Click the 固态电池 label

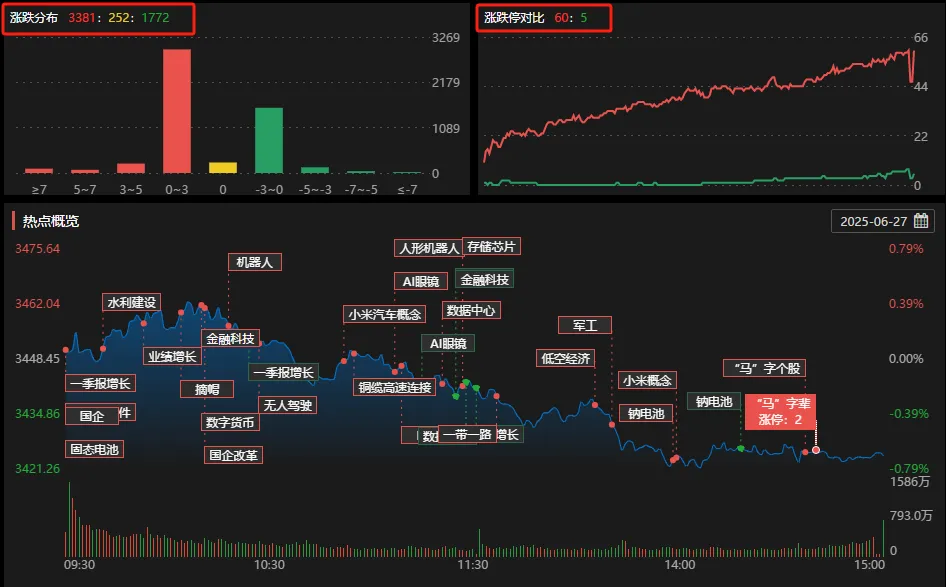click(94, 449)
